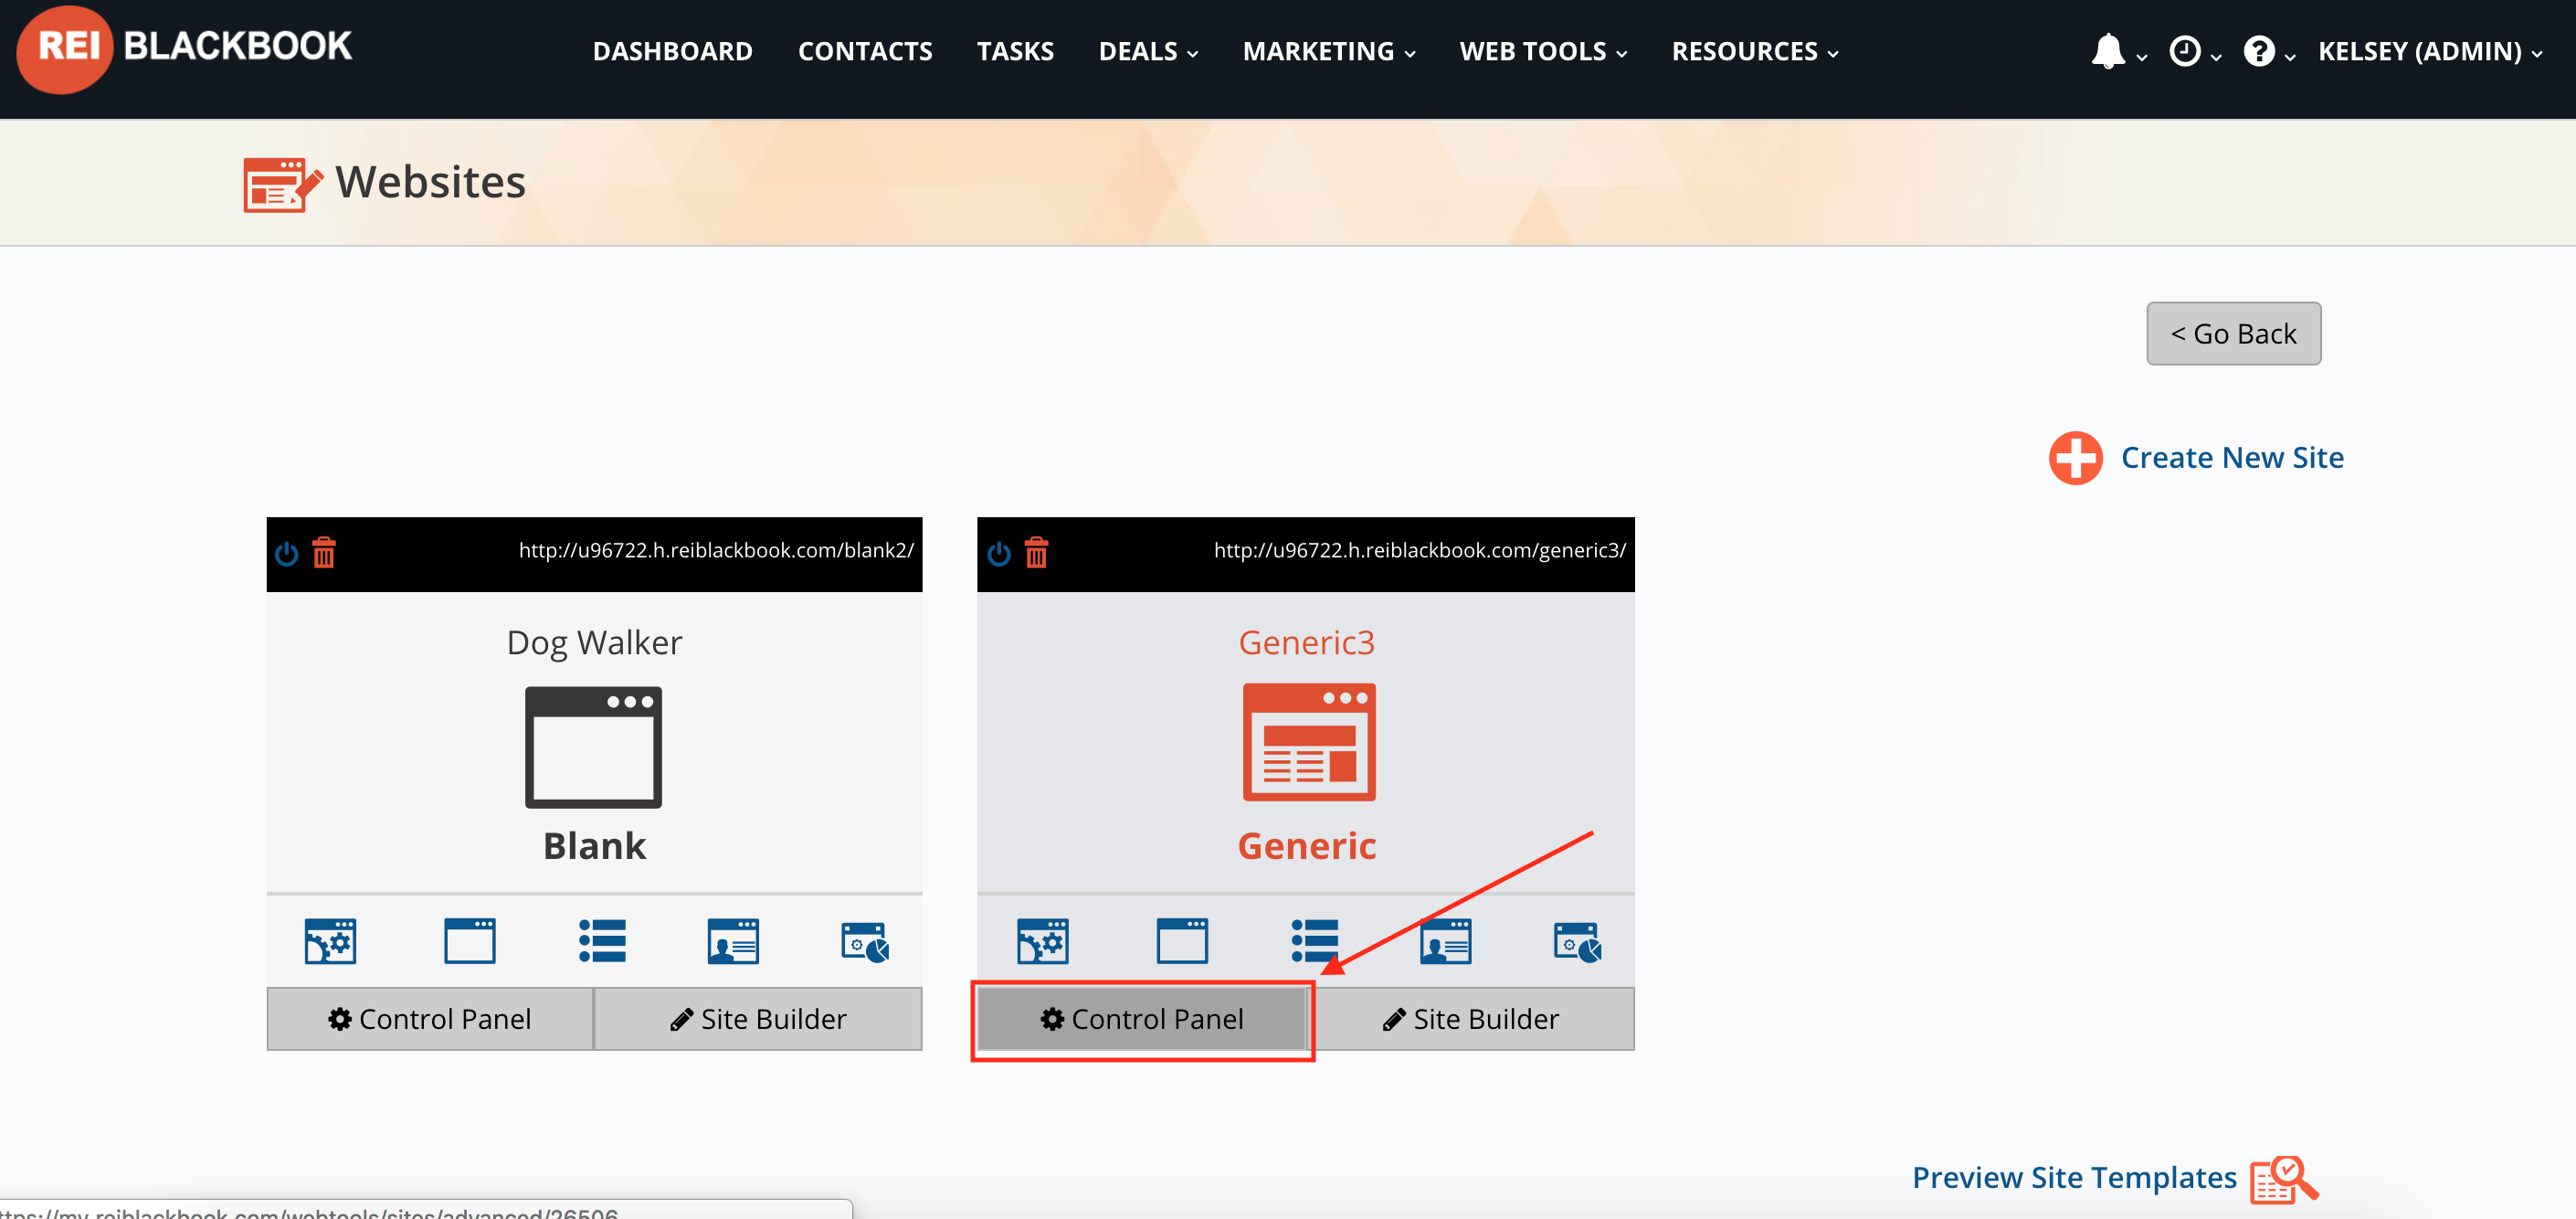Open the Generic3 site settings gear-window icon
This screenshot has width=2576, height=1219.
pos(1042,941)
